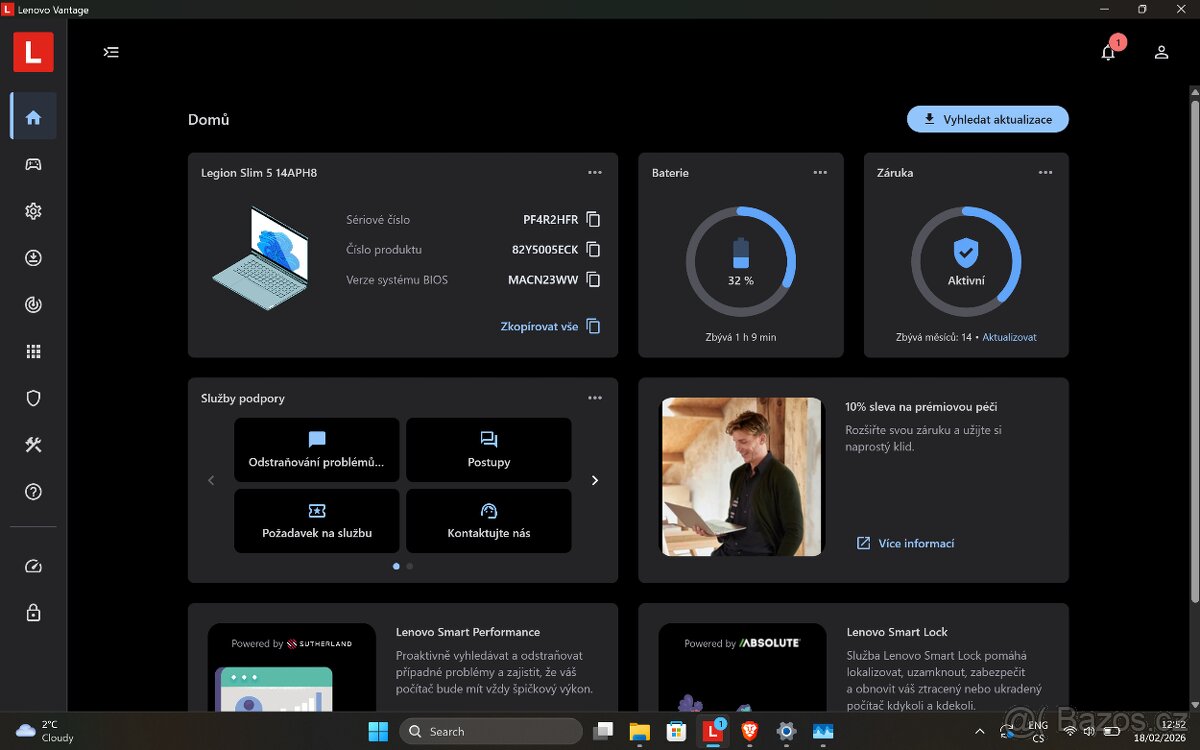This screenshot has height=750, width=1200.
Task: Open the three-dot menu on the Záruka card
Action: 1045,172
